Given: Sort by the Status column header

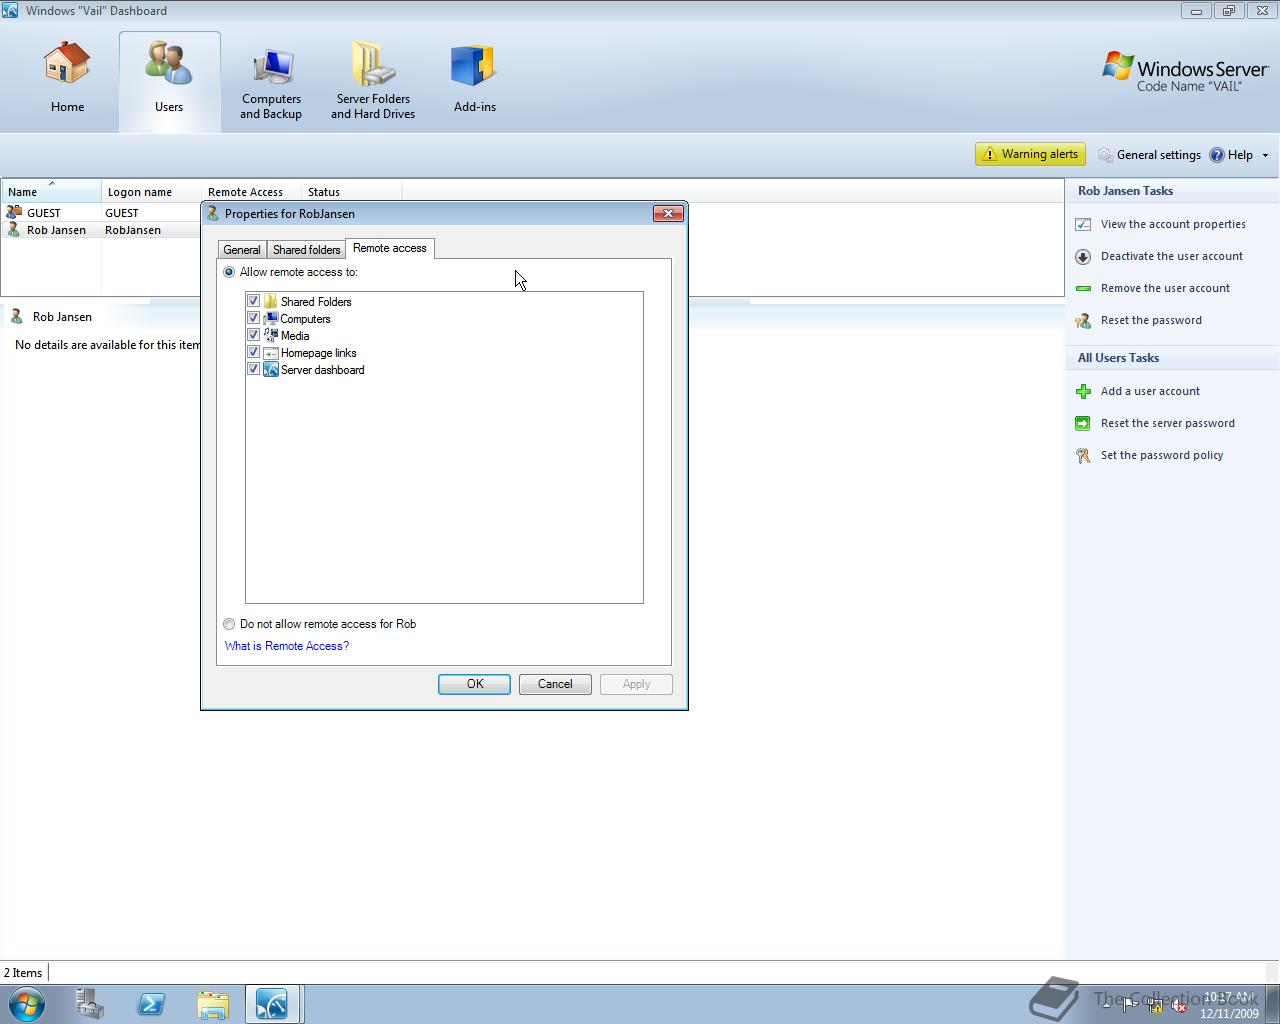Looking at the screenshot, I should pos(351,191).
